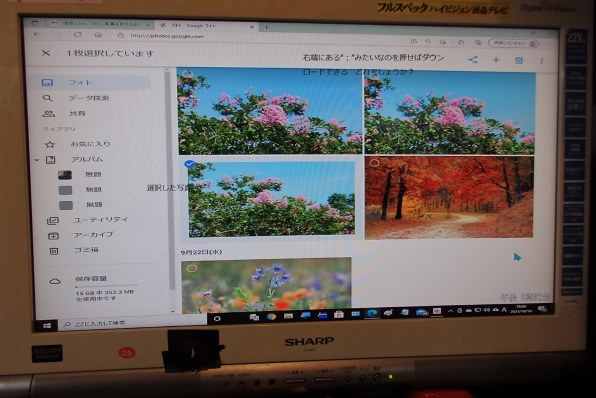This screenshot has height=398, width=596.
Task: Open the notification center icon
Action: 542,308
